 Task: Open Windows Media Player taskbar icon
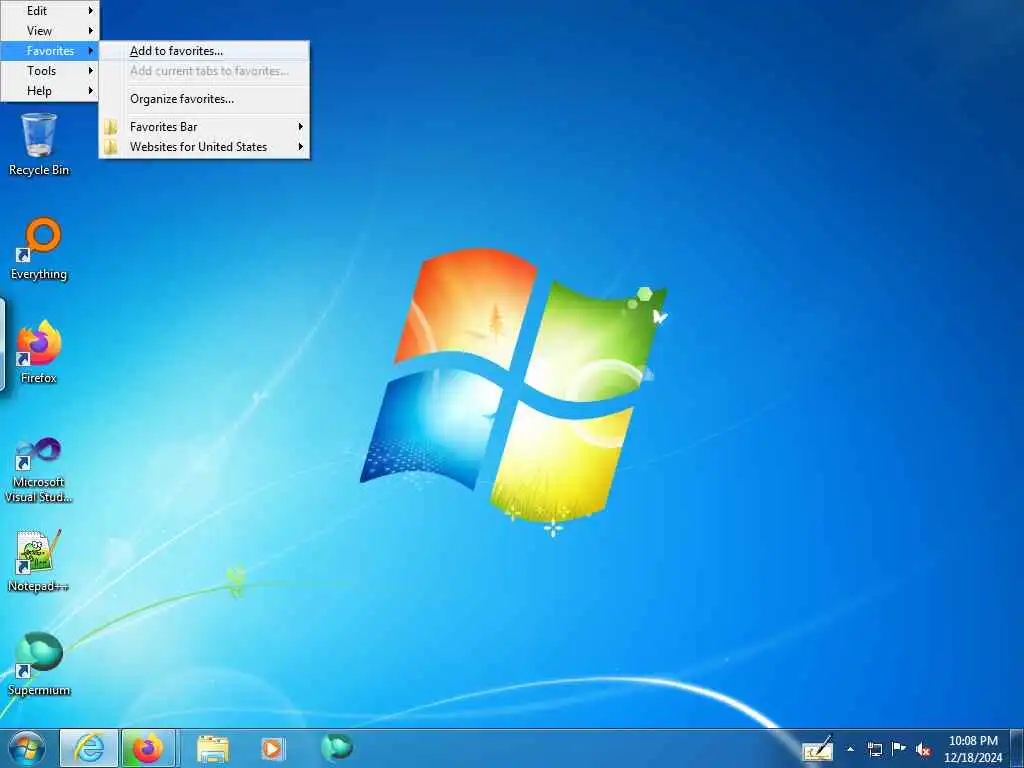[272, 749]
